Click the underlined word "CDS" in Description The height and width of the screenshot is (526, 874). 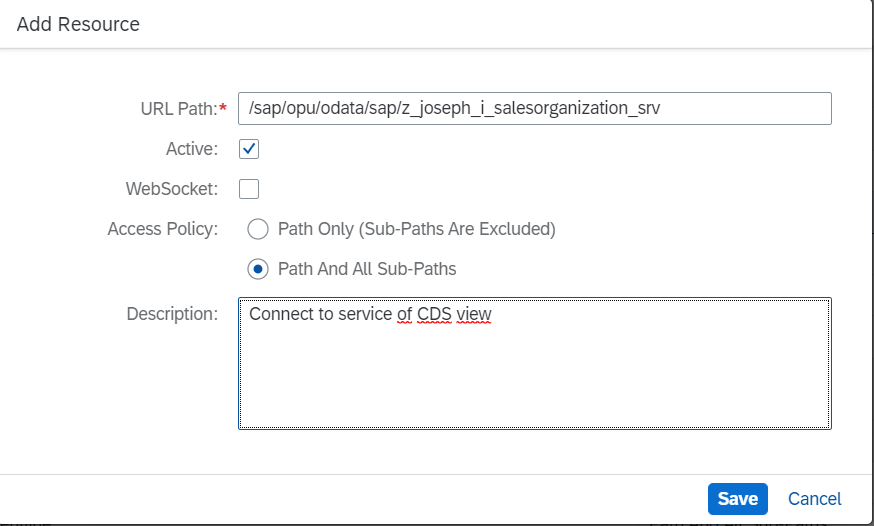[434, 314]
